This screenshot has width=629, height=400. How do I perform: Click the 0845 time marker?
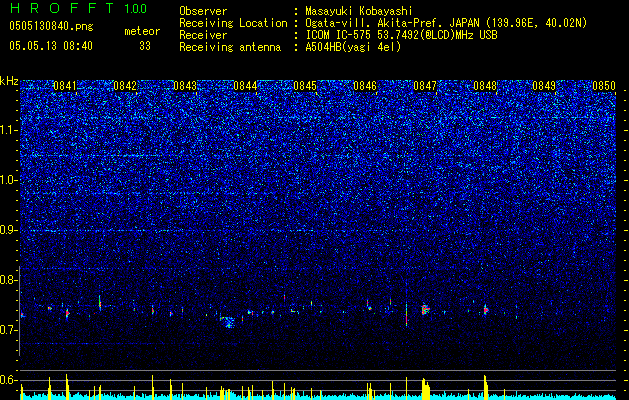click(x=305, y=86)
